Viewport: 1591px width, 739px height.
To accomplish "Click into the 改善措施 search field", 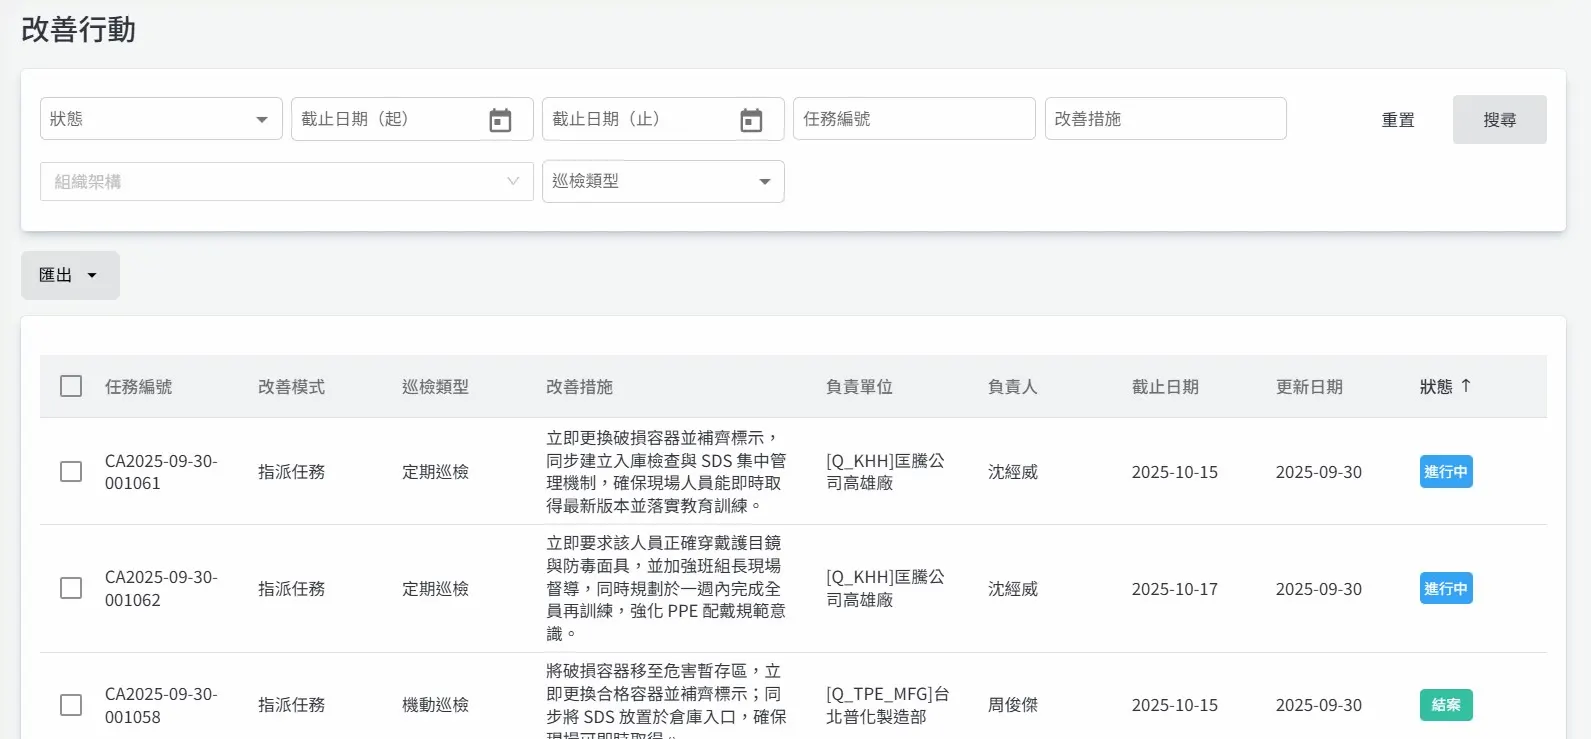I will pyautogui.click(x=1165, y=119).
